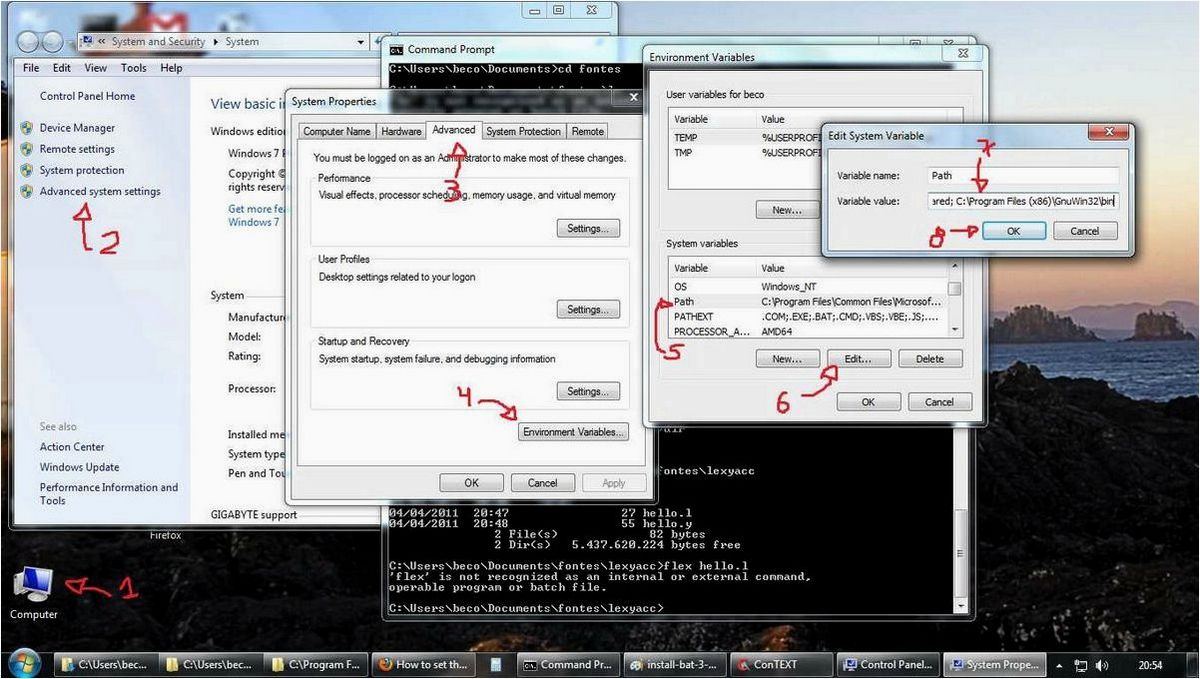Click the Environment Variables button
This screenshot has height=679, width=1200.
[x=574, y=432]
